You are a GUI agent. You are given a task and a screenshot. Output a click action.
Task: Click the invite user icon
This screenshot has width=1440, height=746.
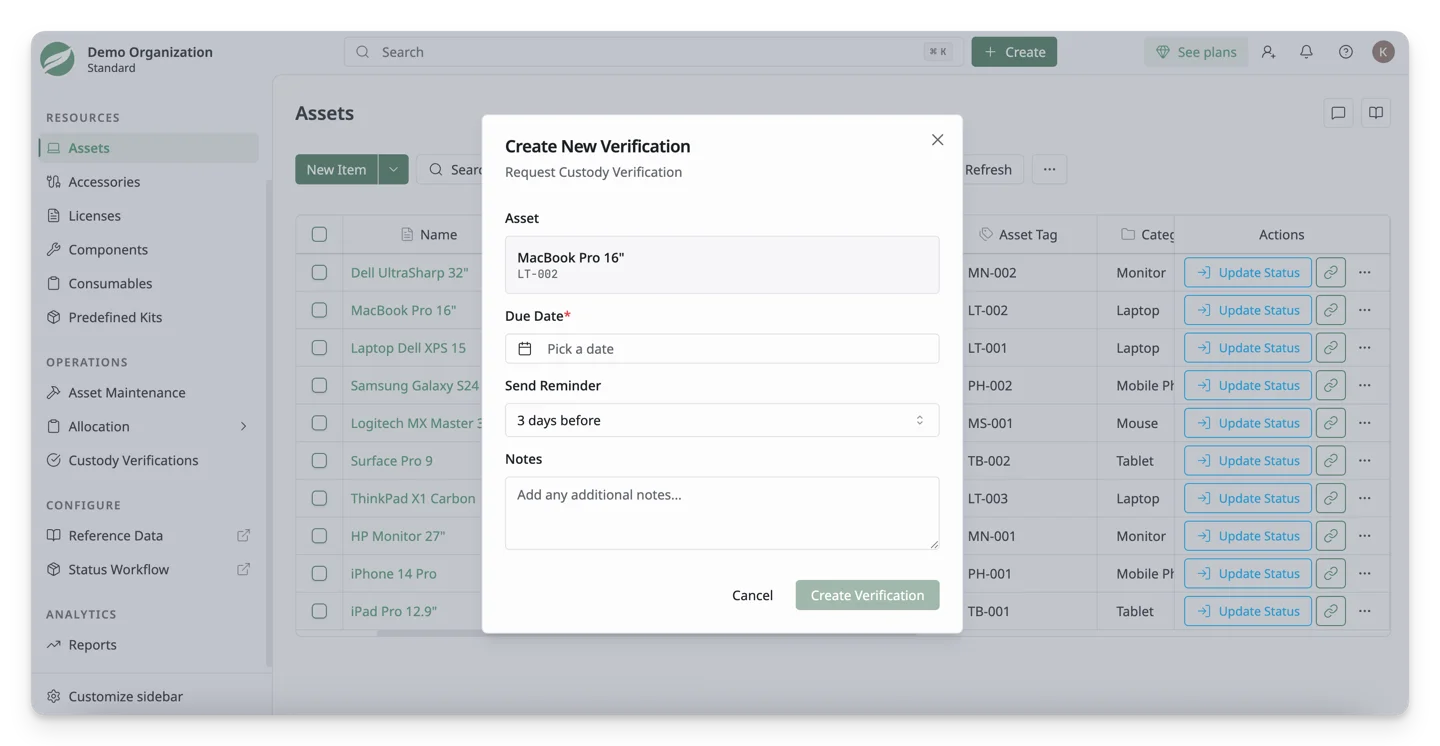pos(1268,52)
